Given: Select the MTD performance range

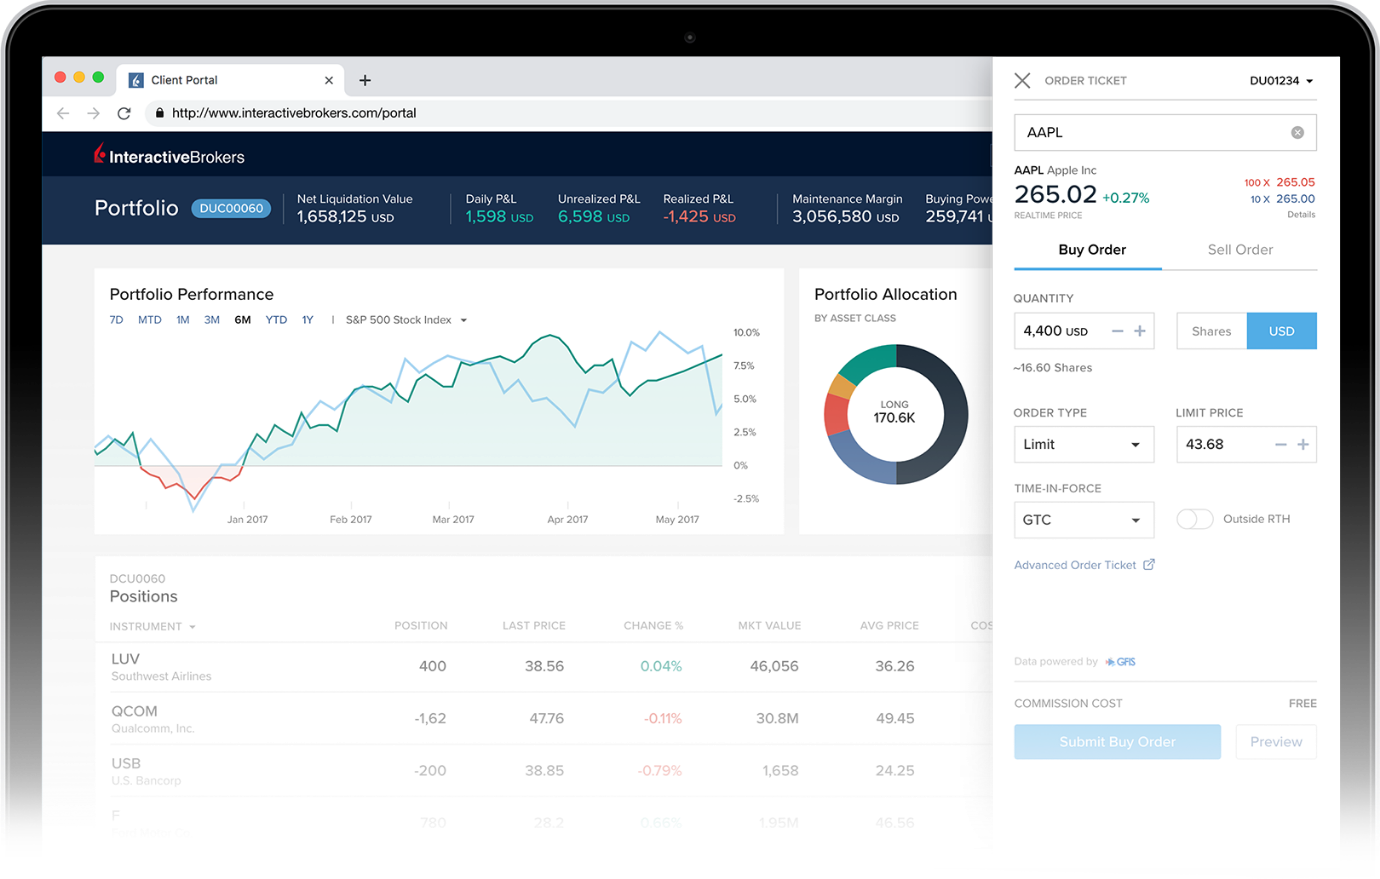Looking at the screenshot, I should (x=149, y=320).
